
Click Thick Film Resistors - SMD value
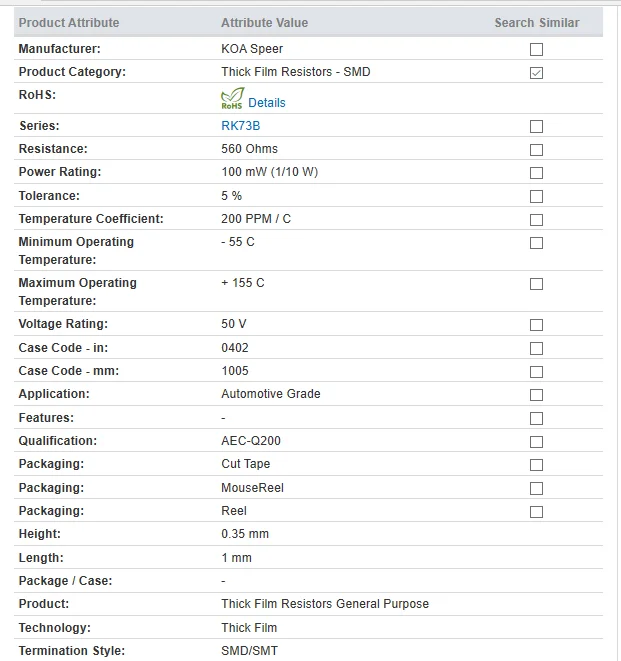tap(296, 72)
